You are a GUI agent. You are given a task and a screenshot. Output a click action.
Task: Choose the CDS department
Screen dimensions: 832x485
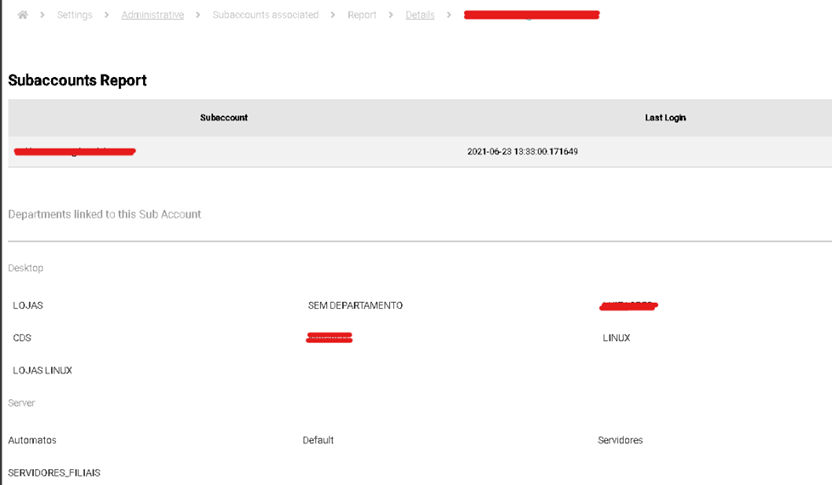(22, 338)
